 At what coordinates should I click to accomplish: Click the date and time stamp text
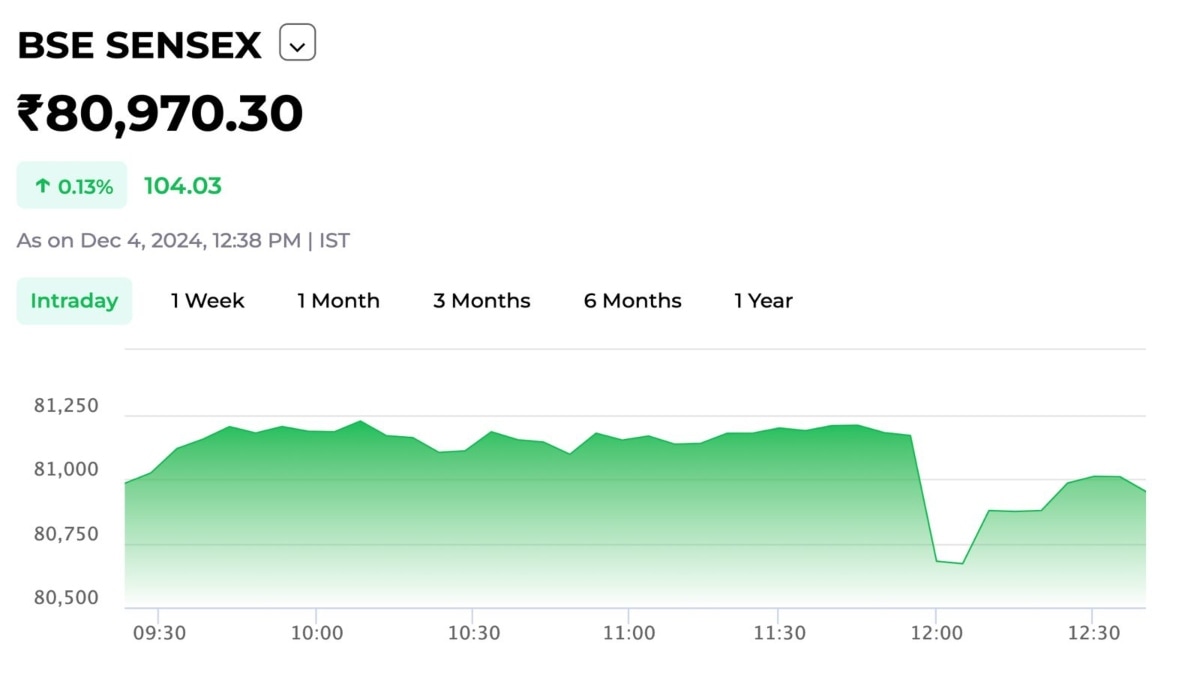tap(183, 241)
